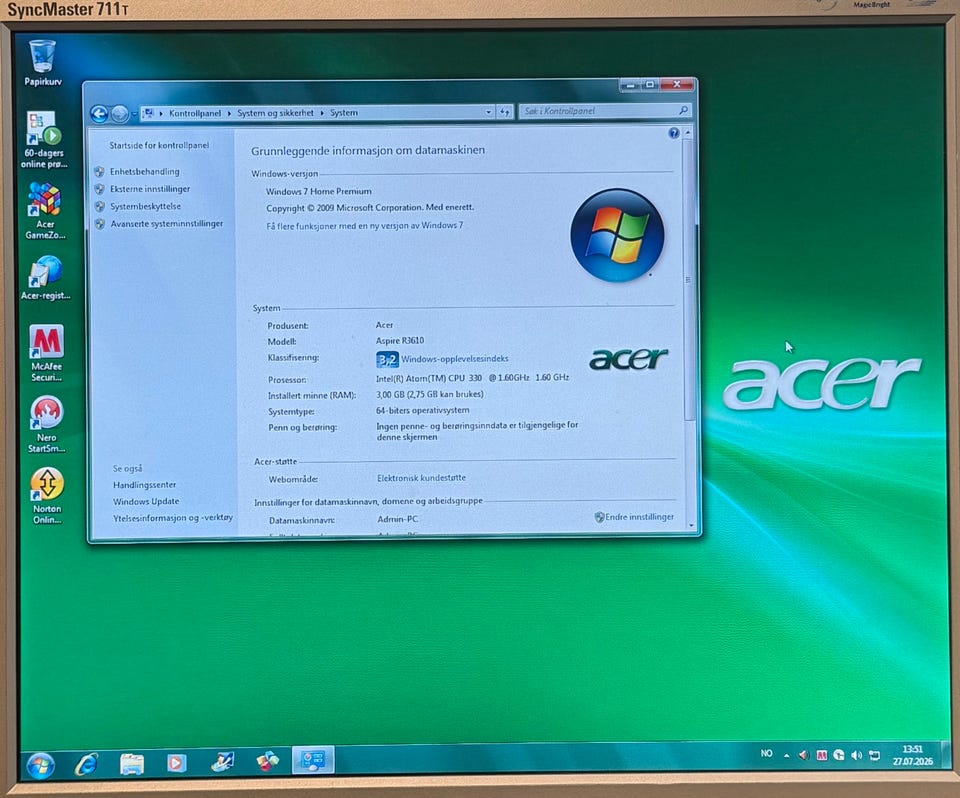
Task: Click the 3,2 Windows score badge
Action: 387,359
